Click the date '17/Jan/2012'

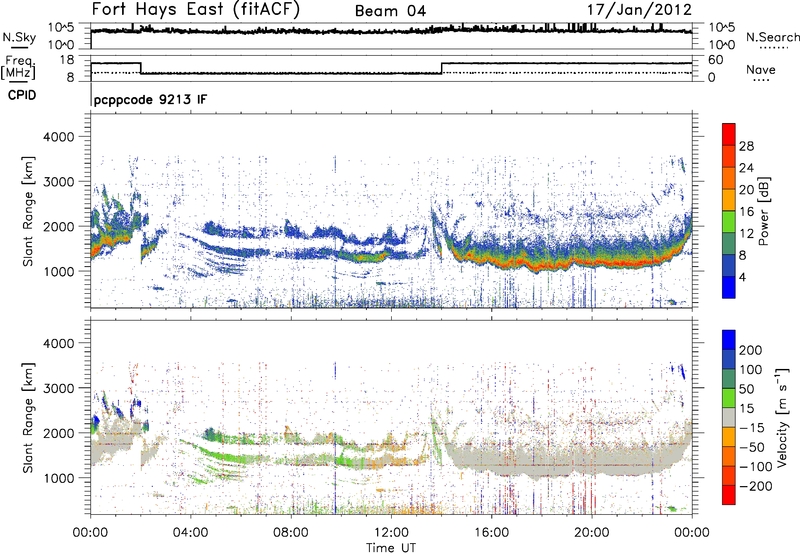(x=639, y=10)
